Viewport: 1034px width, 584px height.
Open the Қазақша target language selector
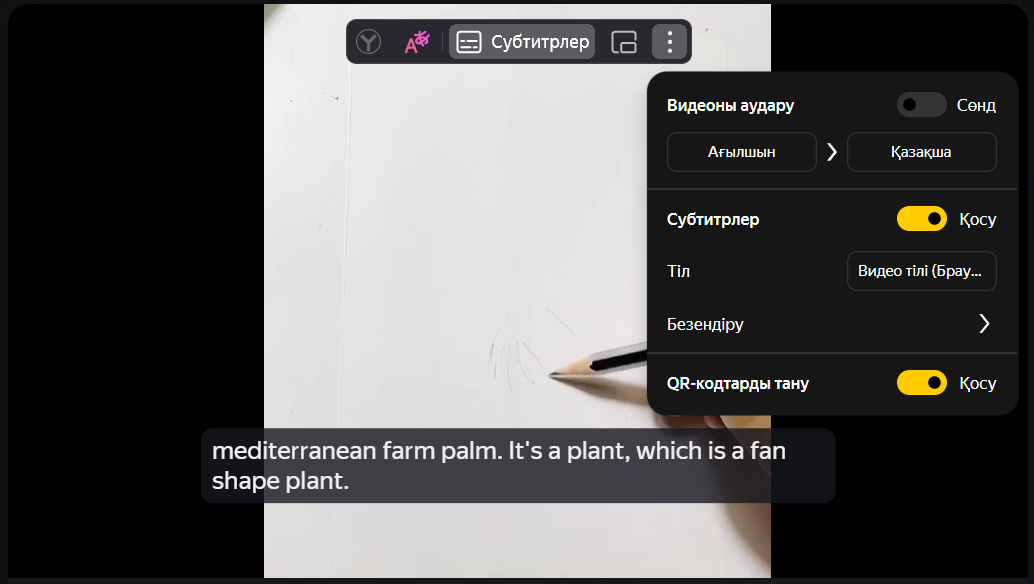pyautogui.click(x=921, y=152)
